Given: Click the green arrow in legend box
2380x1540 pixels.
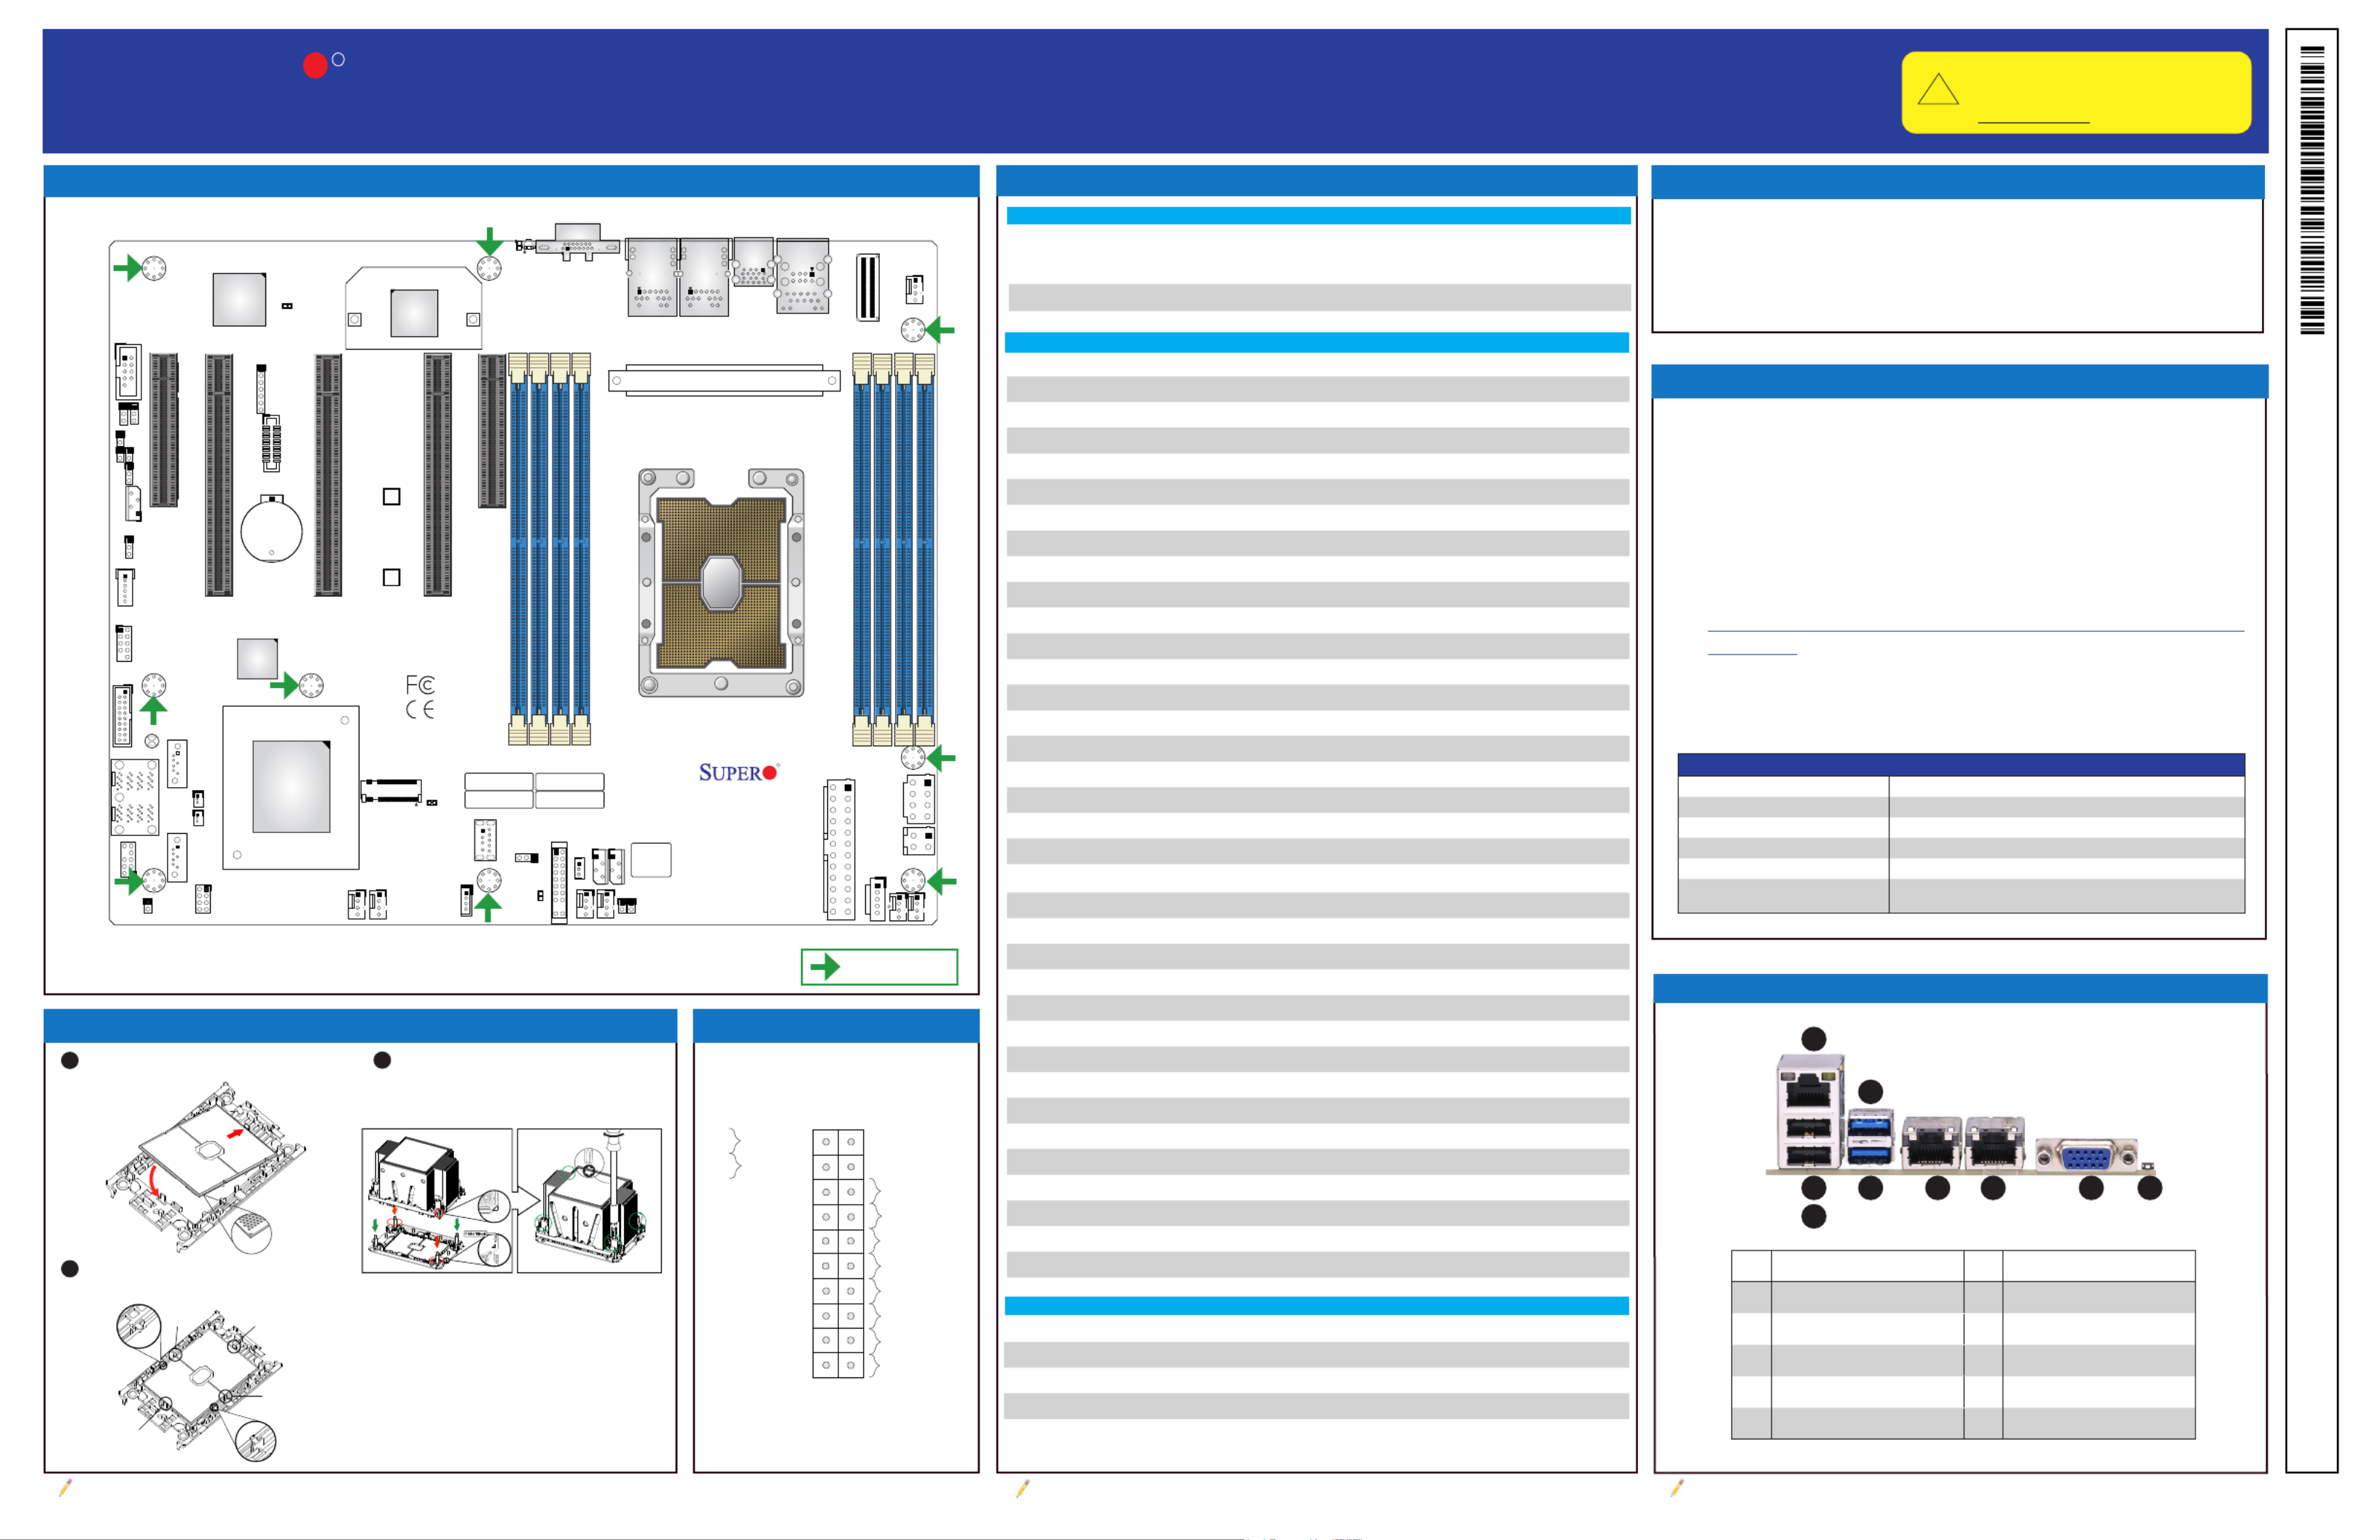Looking at the screenshot, I should (825, 967).
